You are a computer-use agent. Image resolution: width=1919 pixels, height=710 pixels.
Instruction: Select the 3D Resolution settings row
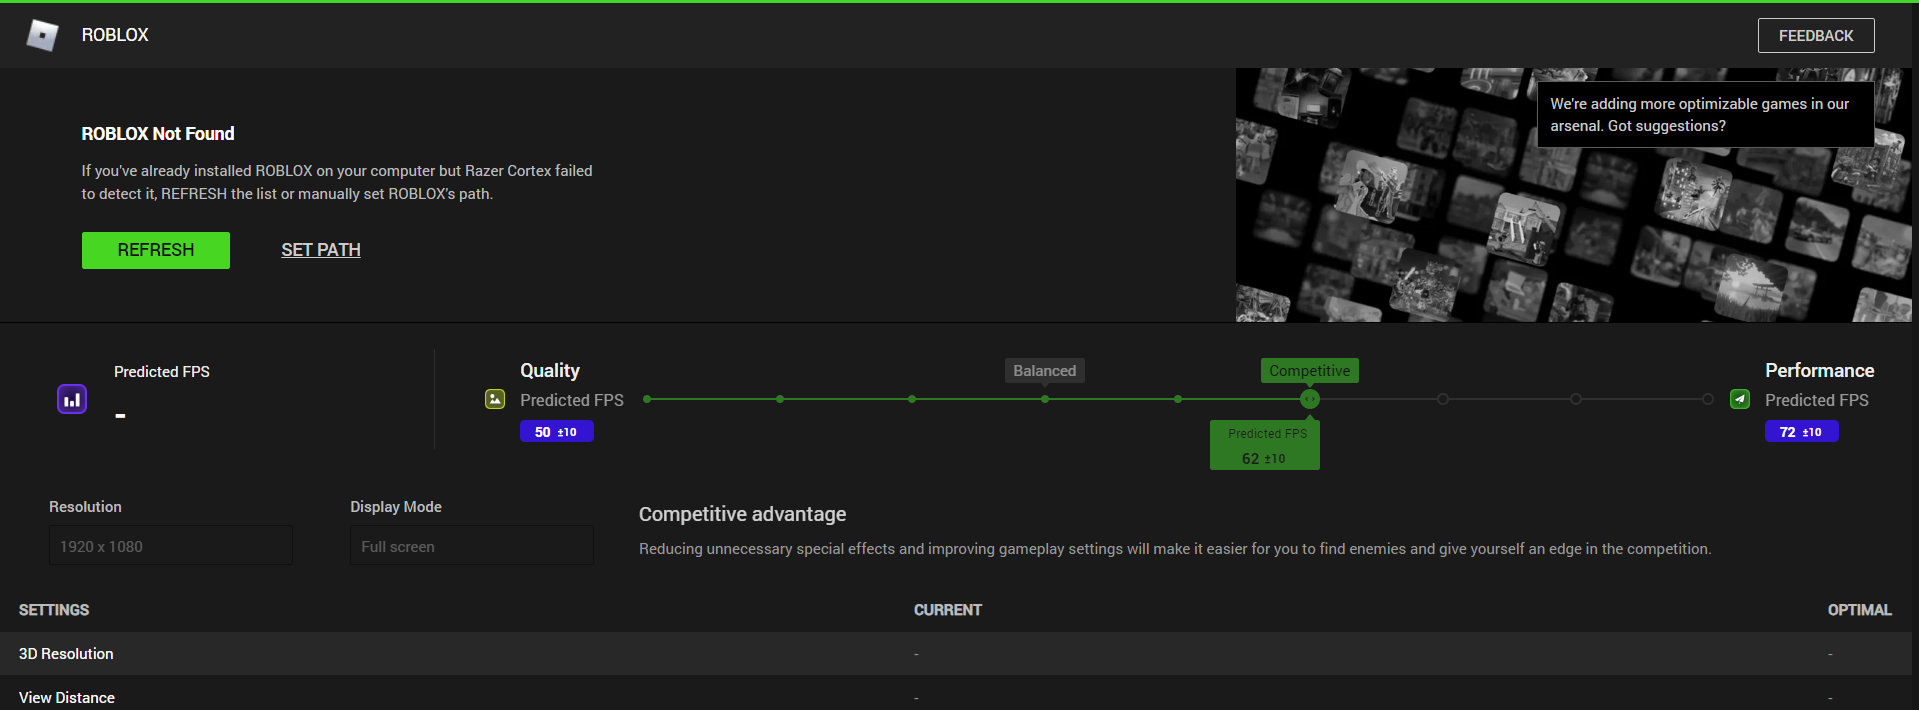pyautogui.click(x=956, y=654)
